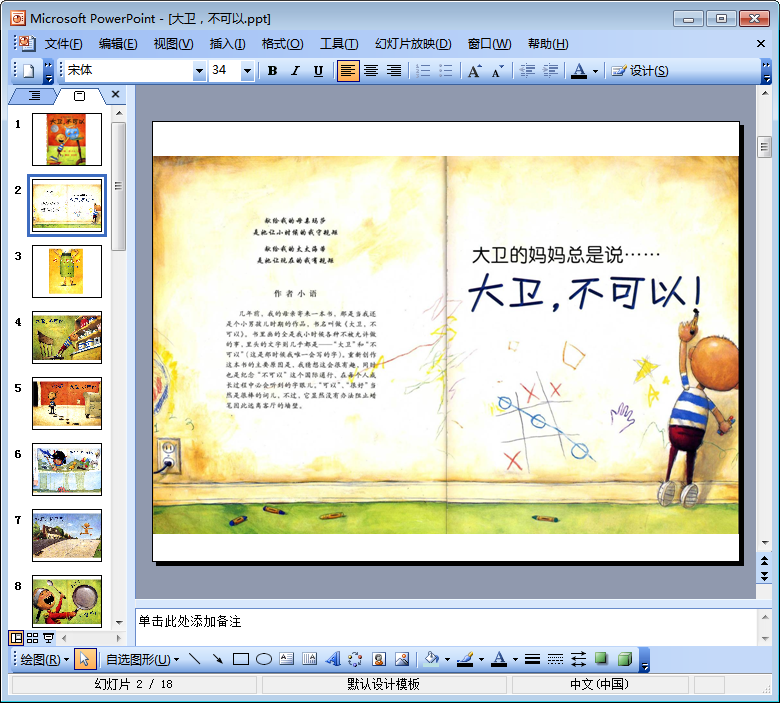Open the 格式(O) menu
The width and height of the screenshot is (780, 703).
(283, 44)
